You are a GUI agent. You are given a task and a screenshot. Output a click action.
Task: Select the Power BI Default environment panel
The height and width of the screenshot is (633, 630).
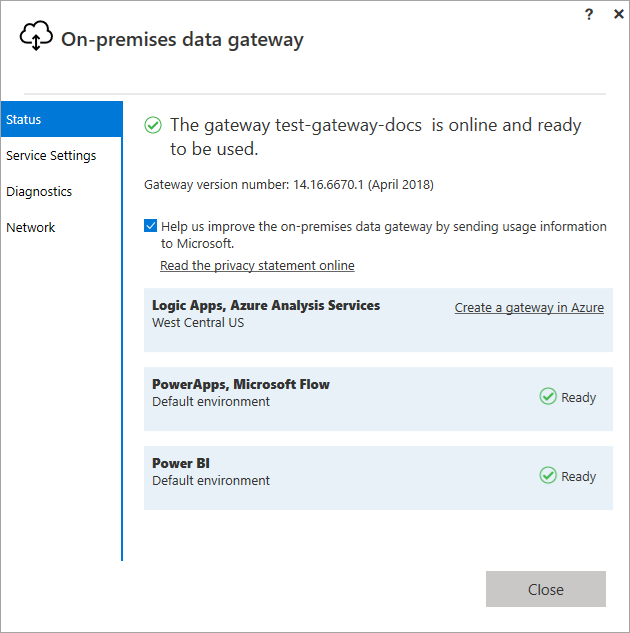[378, 478]
